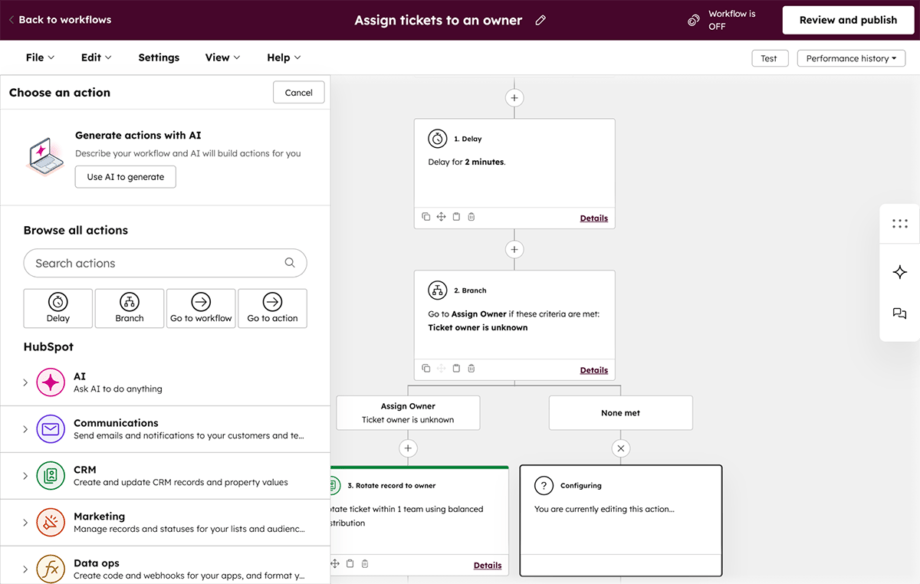This screenshot has height=584, width=920.
Task: Open the comments icon on the right sidebar
Action: pos(899,315)
